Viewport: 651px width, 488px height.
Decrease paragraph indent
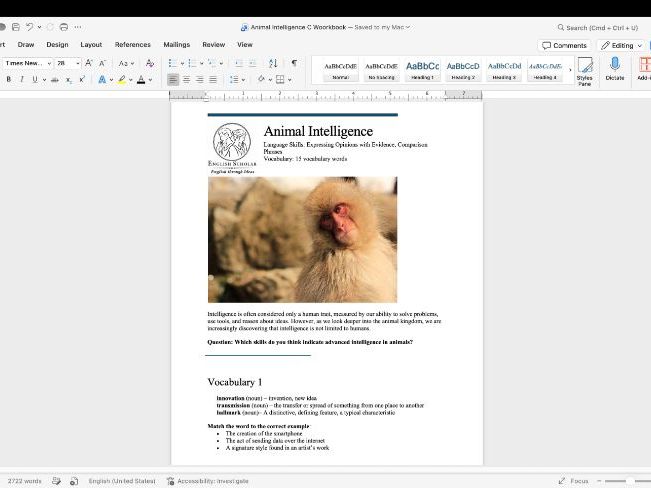click(x=239, y=63)
